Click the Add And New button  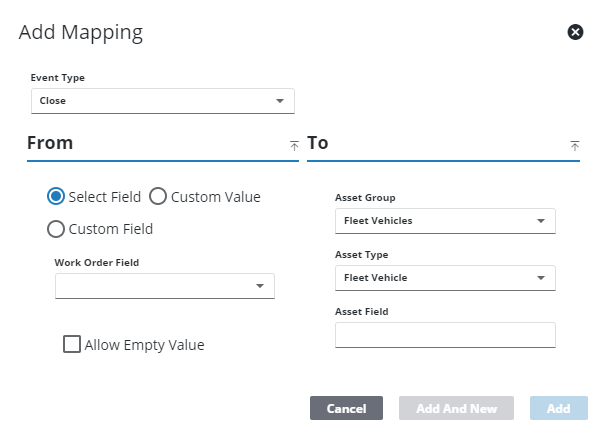click(456, 408)
